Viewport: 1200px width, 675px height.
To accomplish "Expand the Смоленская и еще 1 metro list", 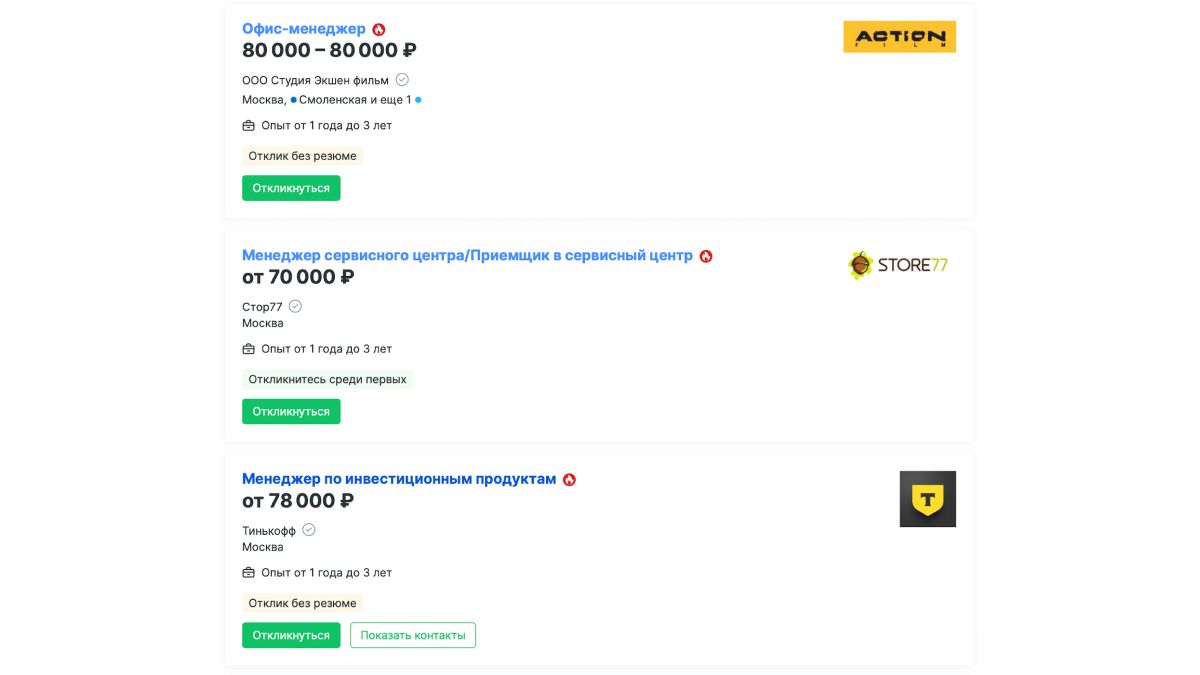I will [x=355, y=100].
